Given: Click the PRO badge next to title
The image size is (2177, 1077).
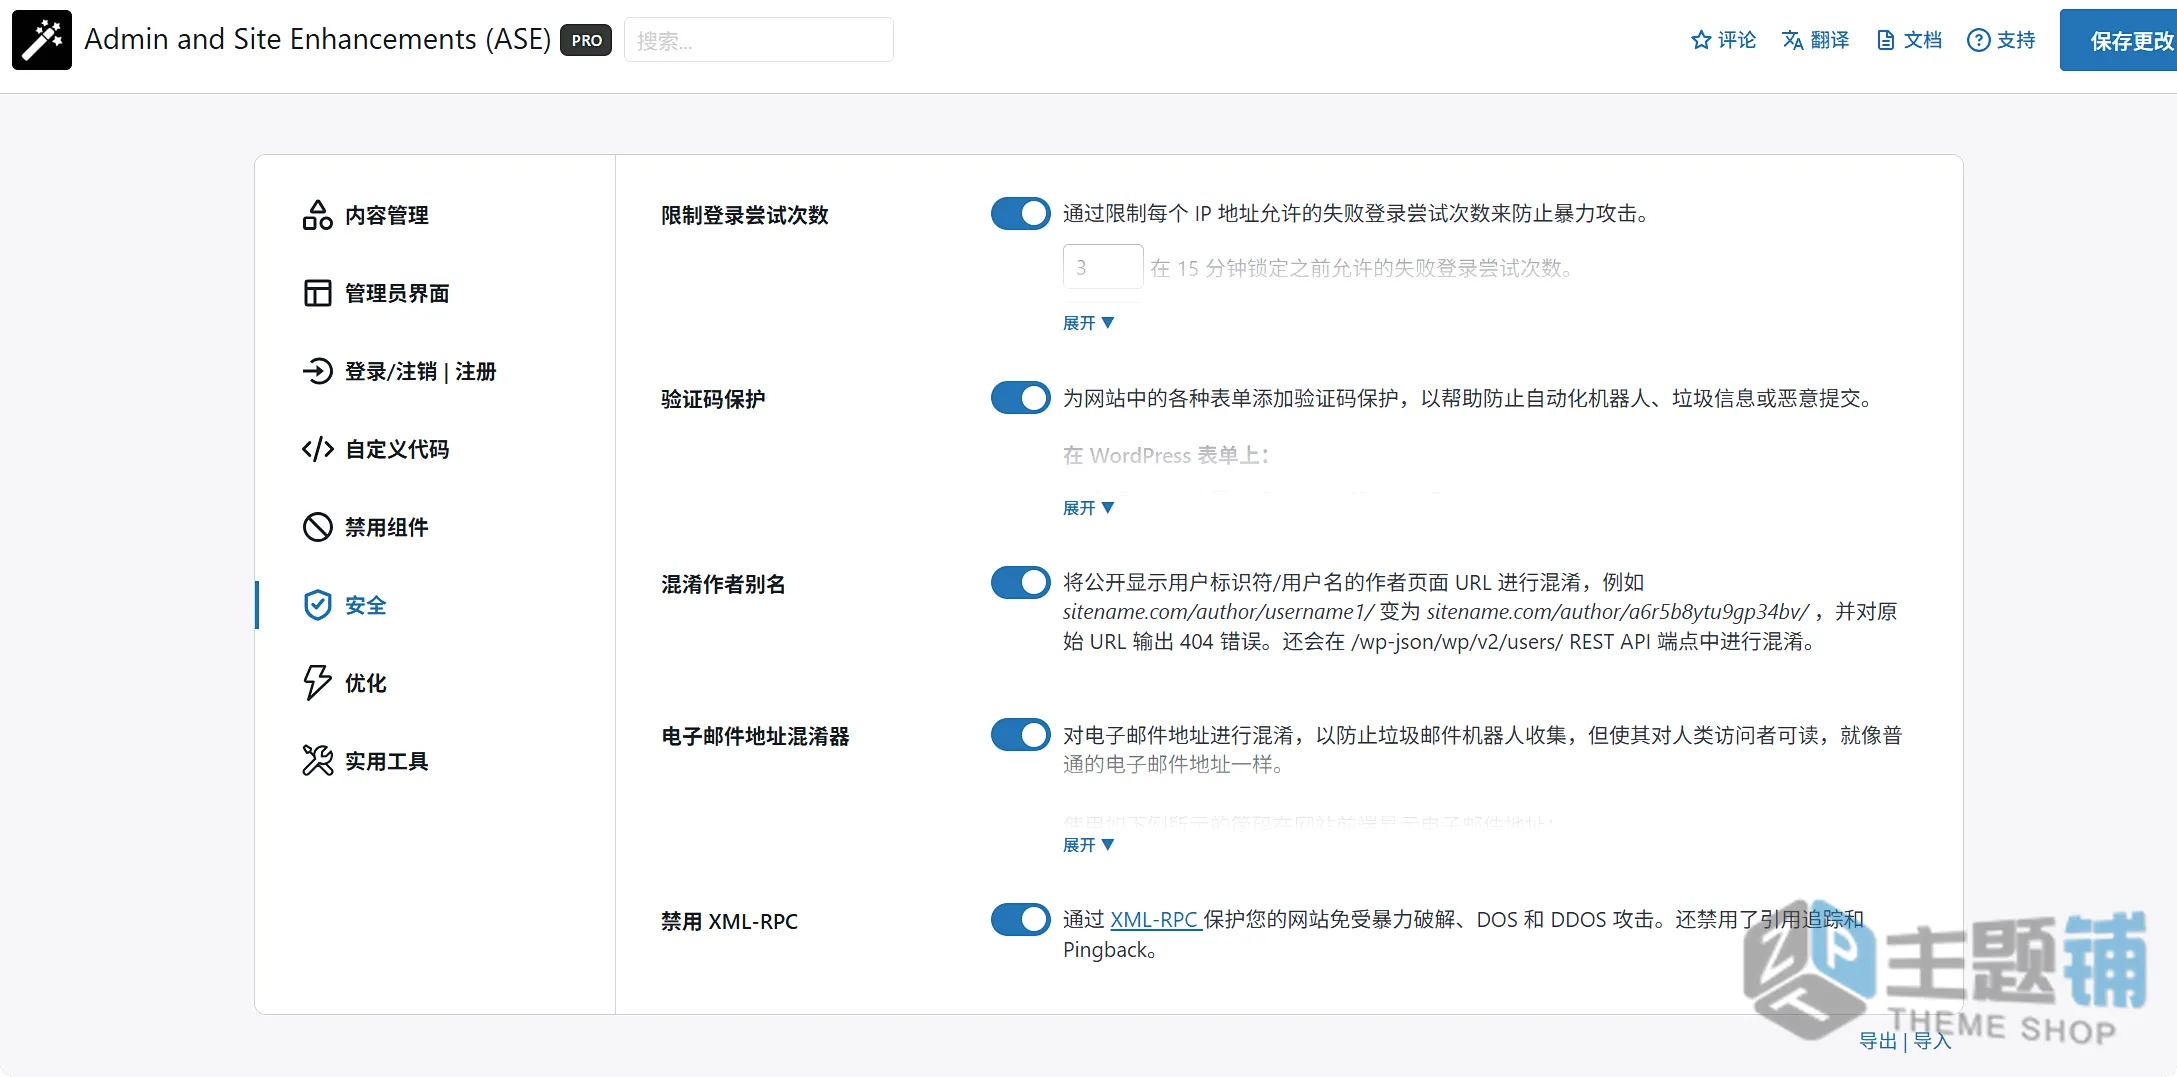Looking at the screenshot, I should (x=586, y=40).
